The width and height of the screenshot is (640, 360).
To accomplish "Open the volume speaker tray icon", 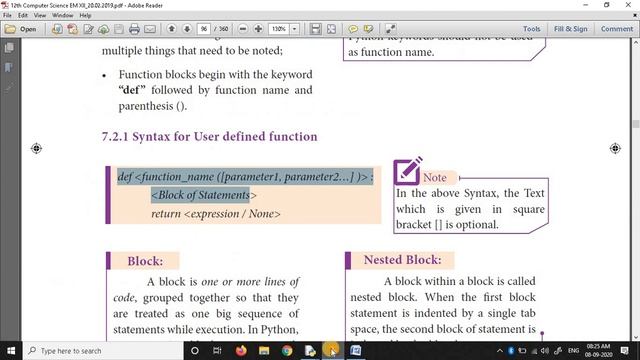I will (x=544, y=351).
